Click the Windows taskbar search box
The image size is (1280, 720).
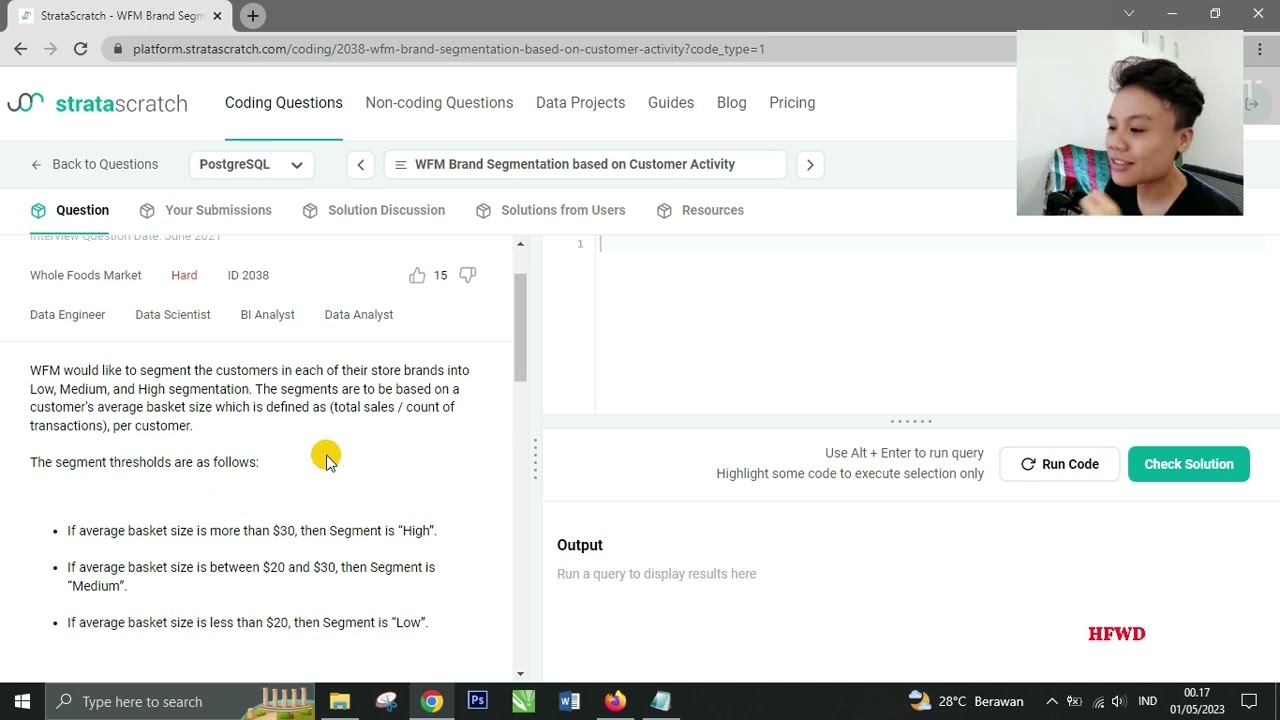pos(181,701)
